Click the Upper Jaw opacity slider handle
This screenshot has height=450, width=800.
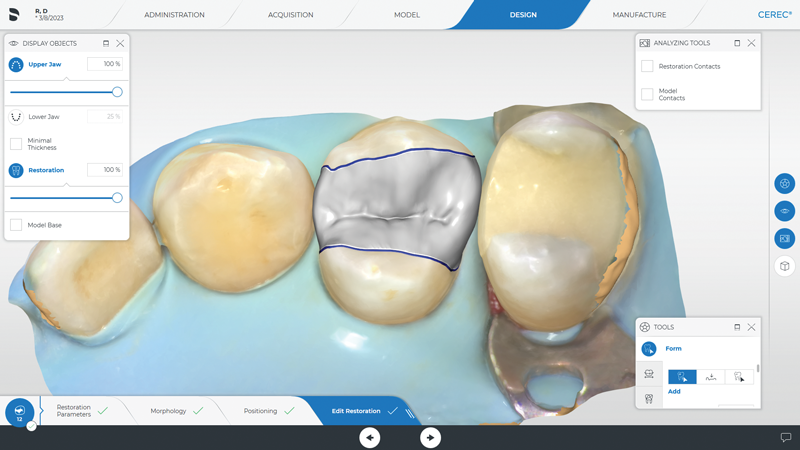point(117,92)
